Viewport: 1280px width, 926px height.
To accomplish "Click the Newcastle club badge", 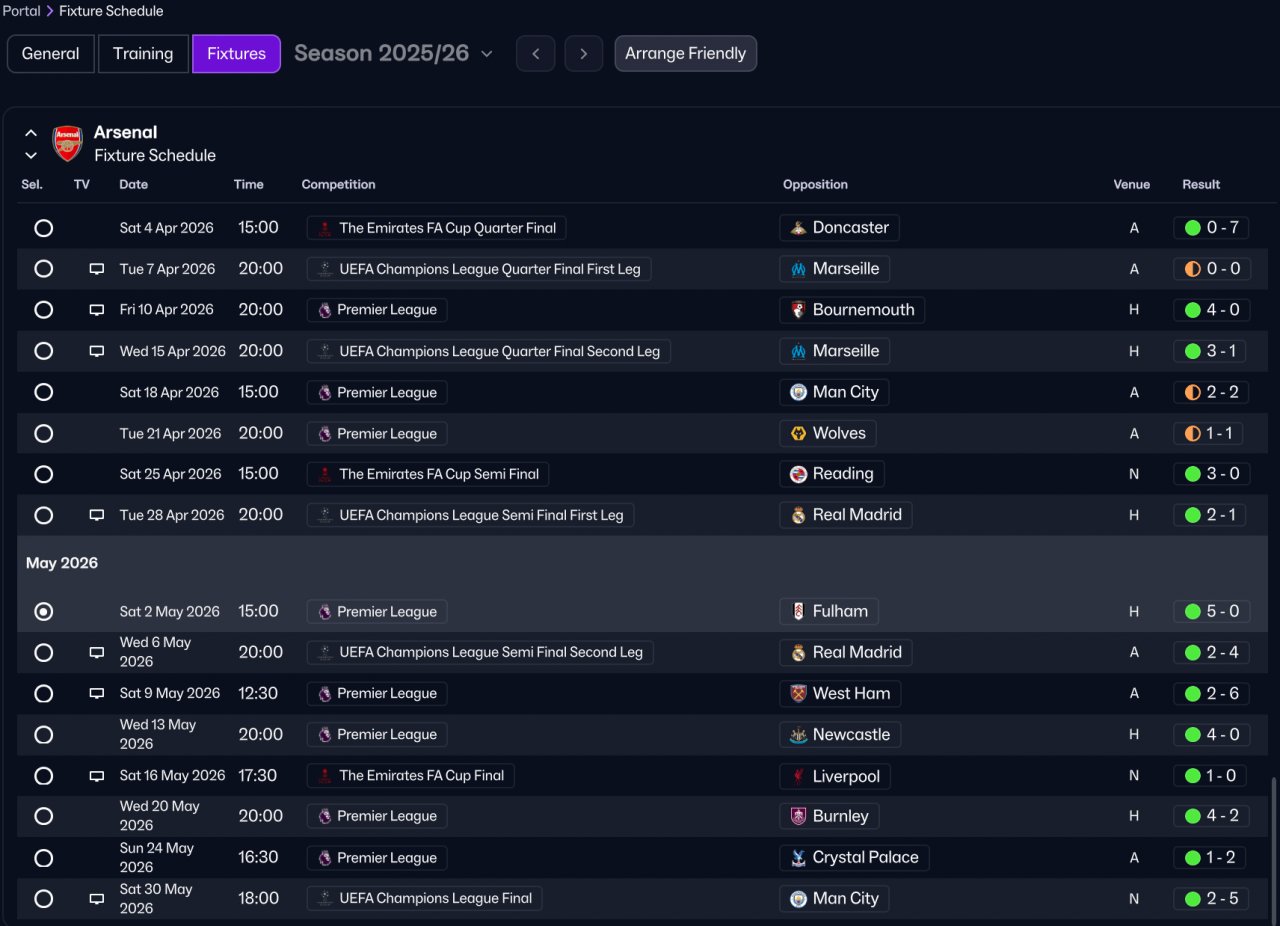I will click(798, 734).
